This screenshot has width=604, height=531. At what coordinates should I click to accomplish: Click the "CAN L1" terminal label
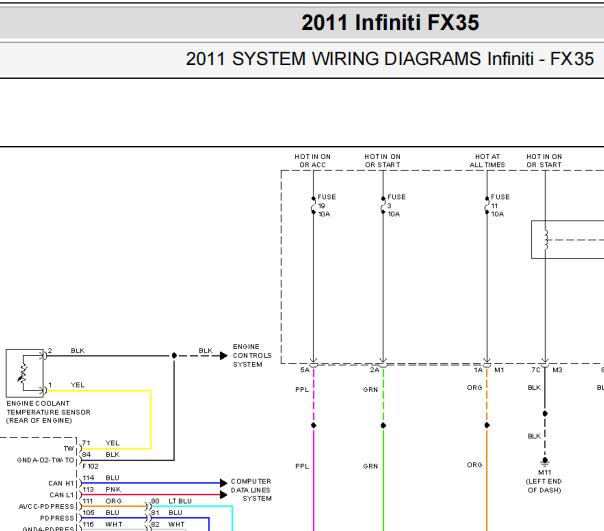tap(61, 495)
